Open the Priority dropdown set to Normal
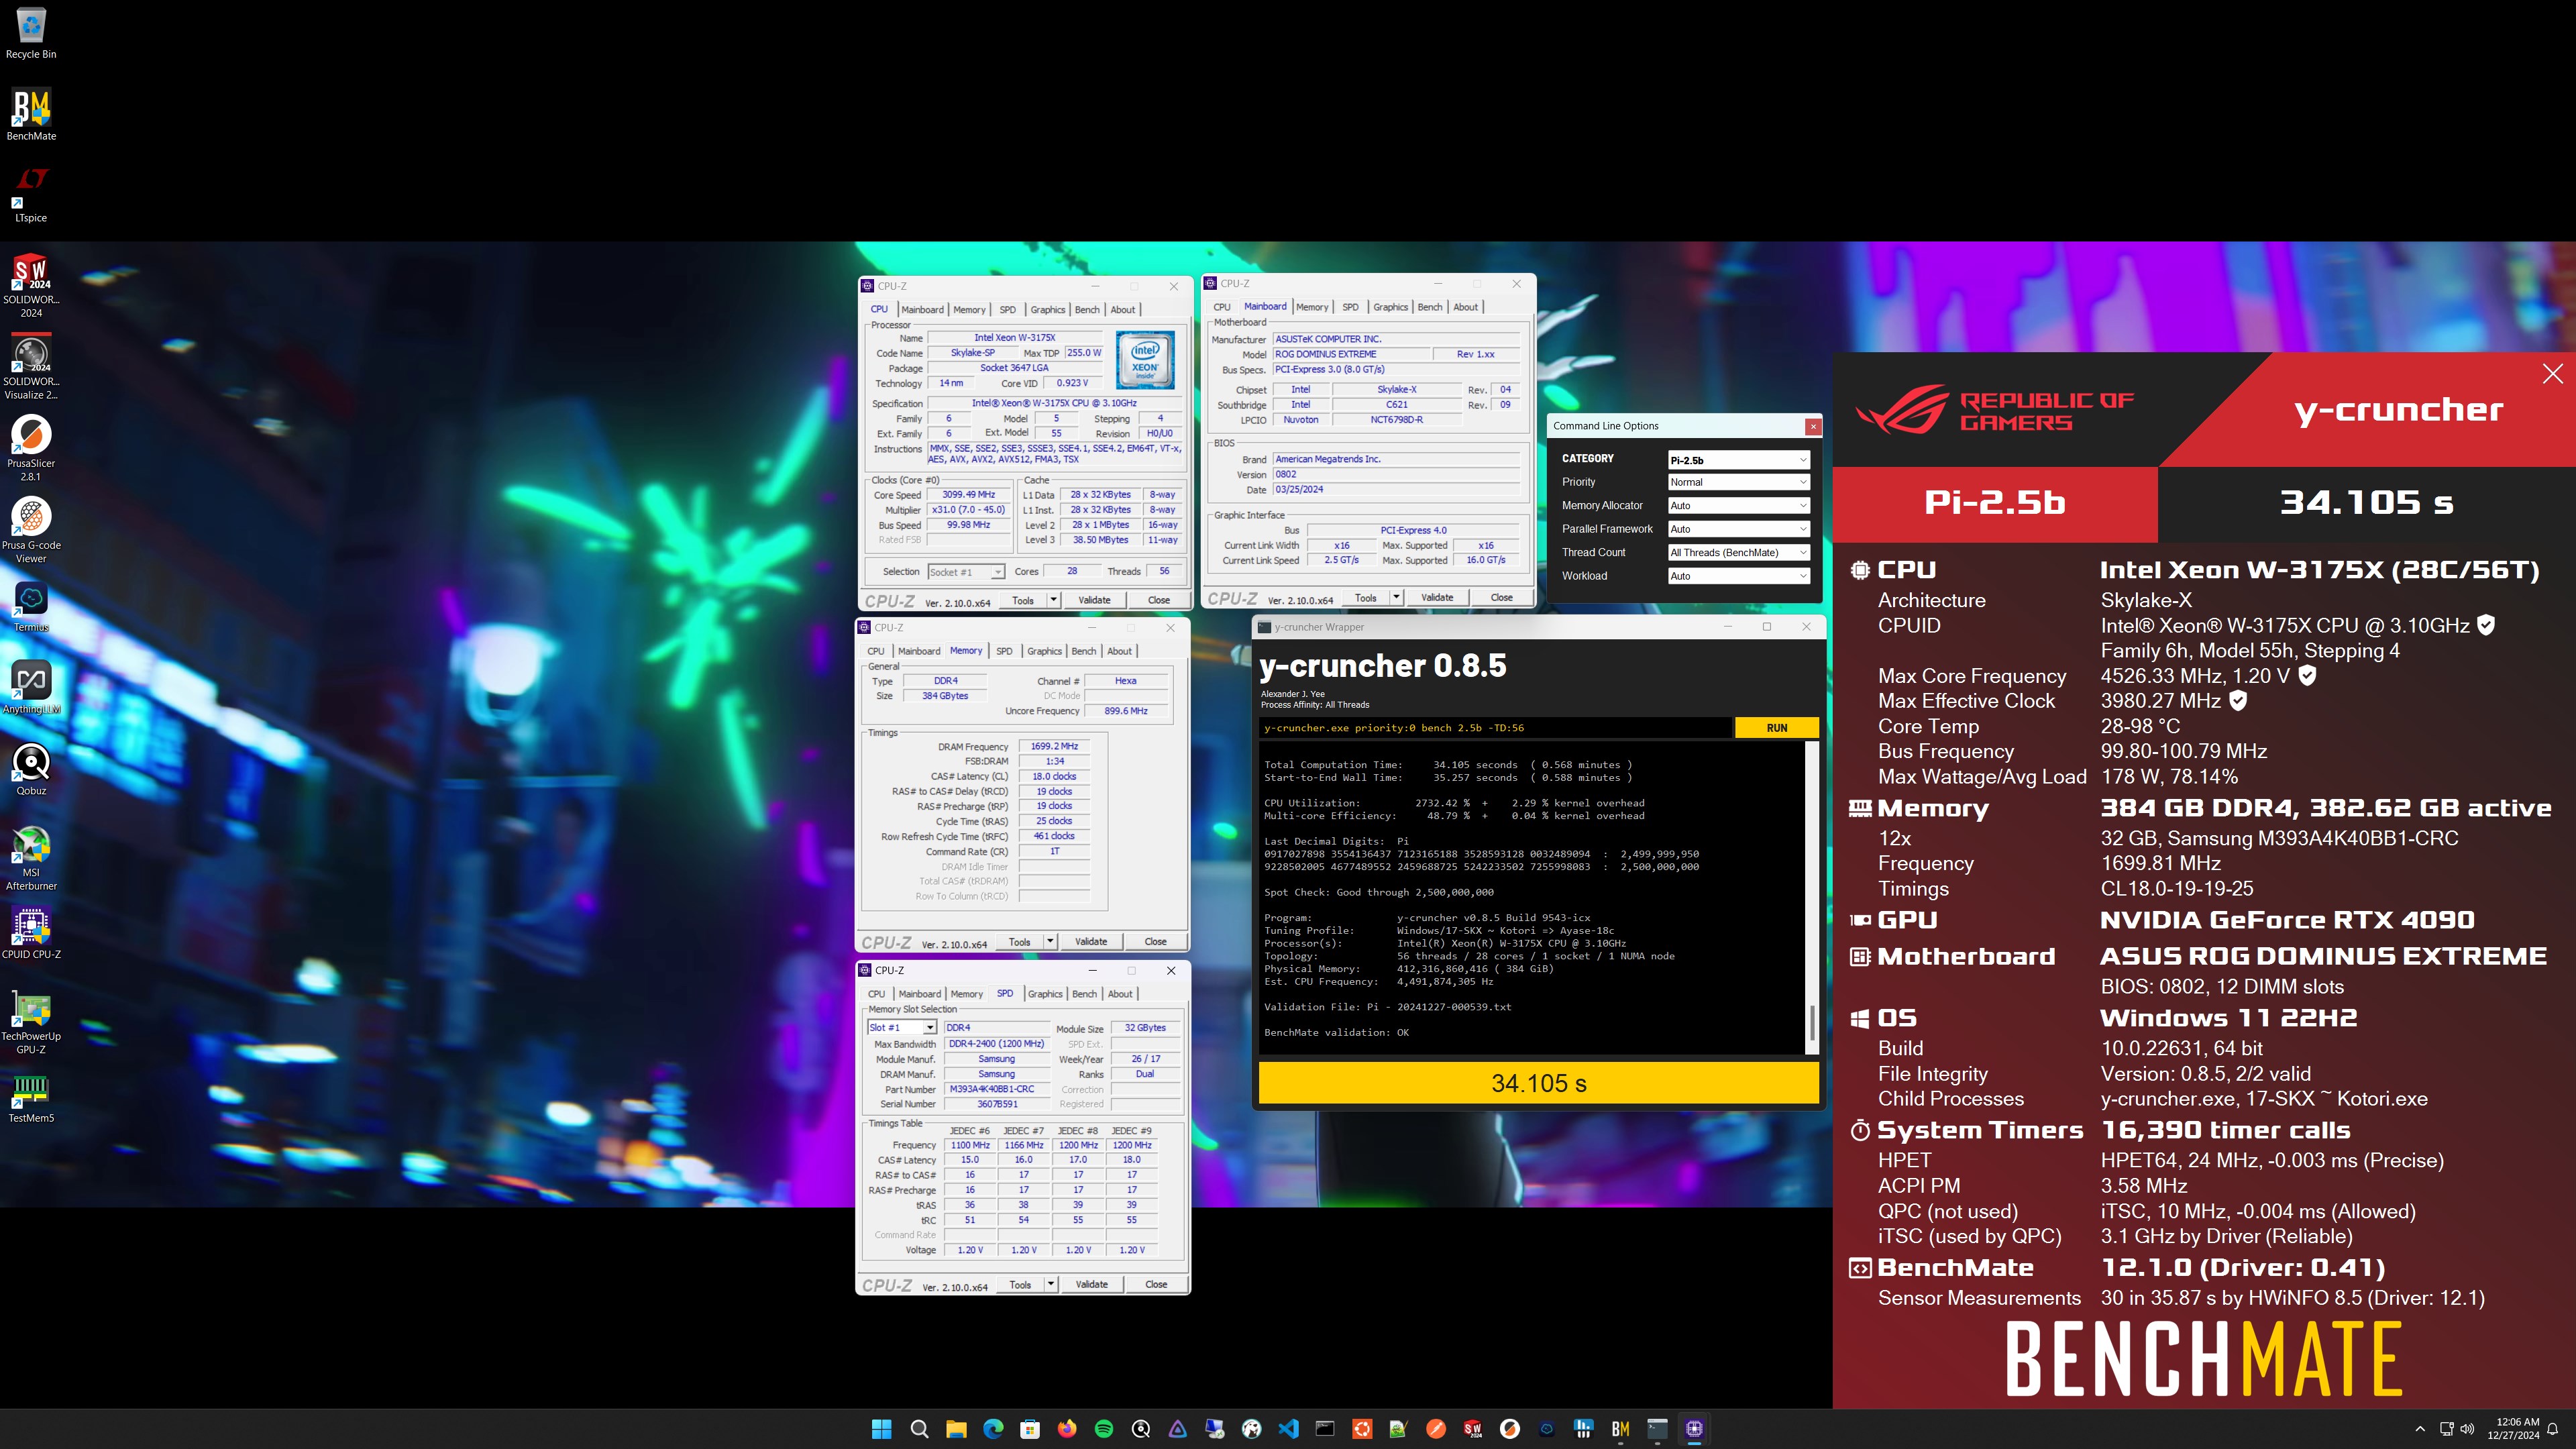The height and width of the screenshot is (1449, 2576). [1738, 482]
